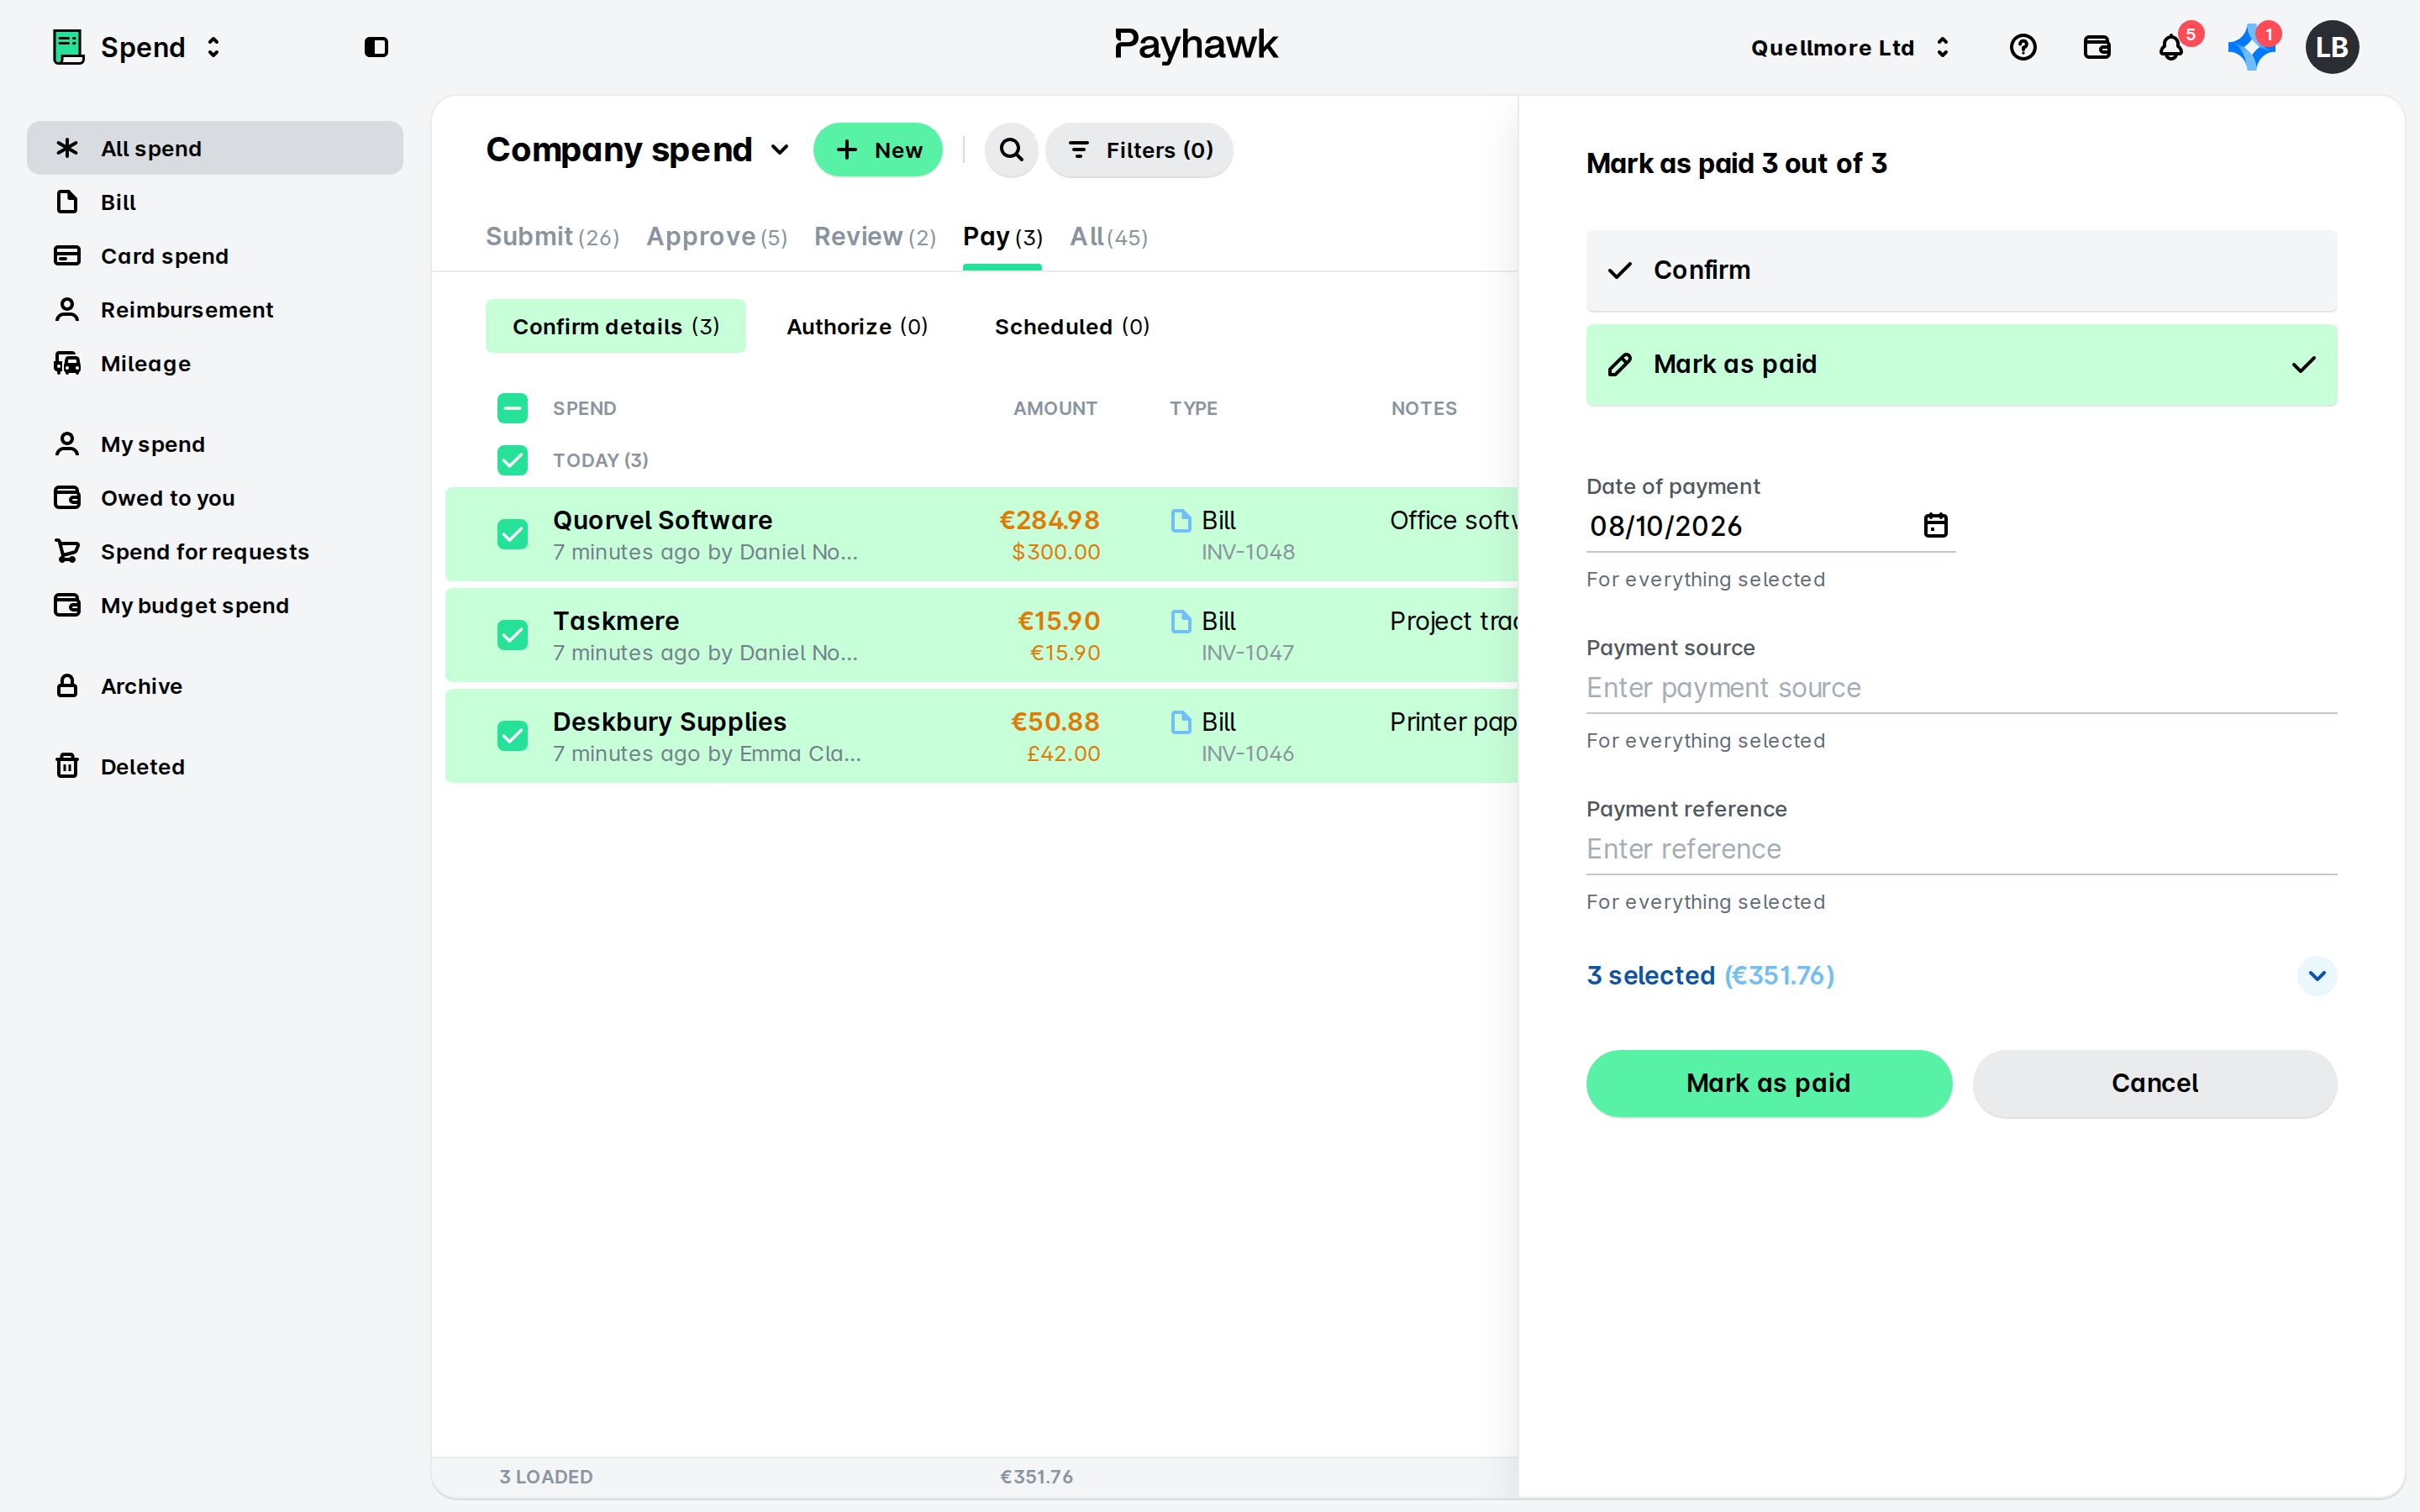Switch to the Submit (26) tab
Screen dimensions: 2420x1512
(x=552, y=237)
